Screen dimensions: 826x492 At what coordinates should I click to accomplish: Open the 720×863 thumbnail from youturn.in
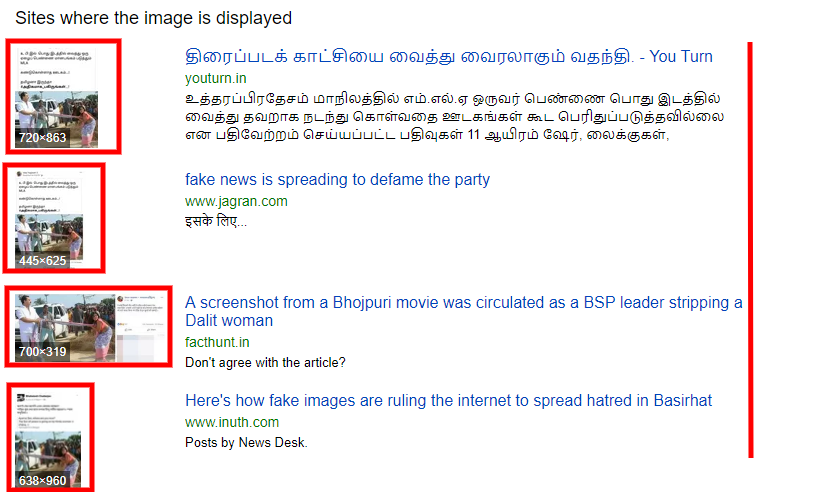click(58, 98)
